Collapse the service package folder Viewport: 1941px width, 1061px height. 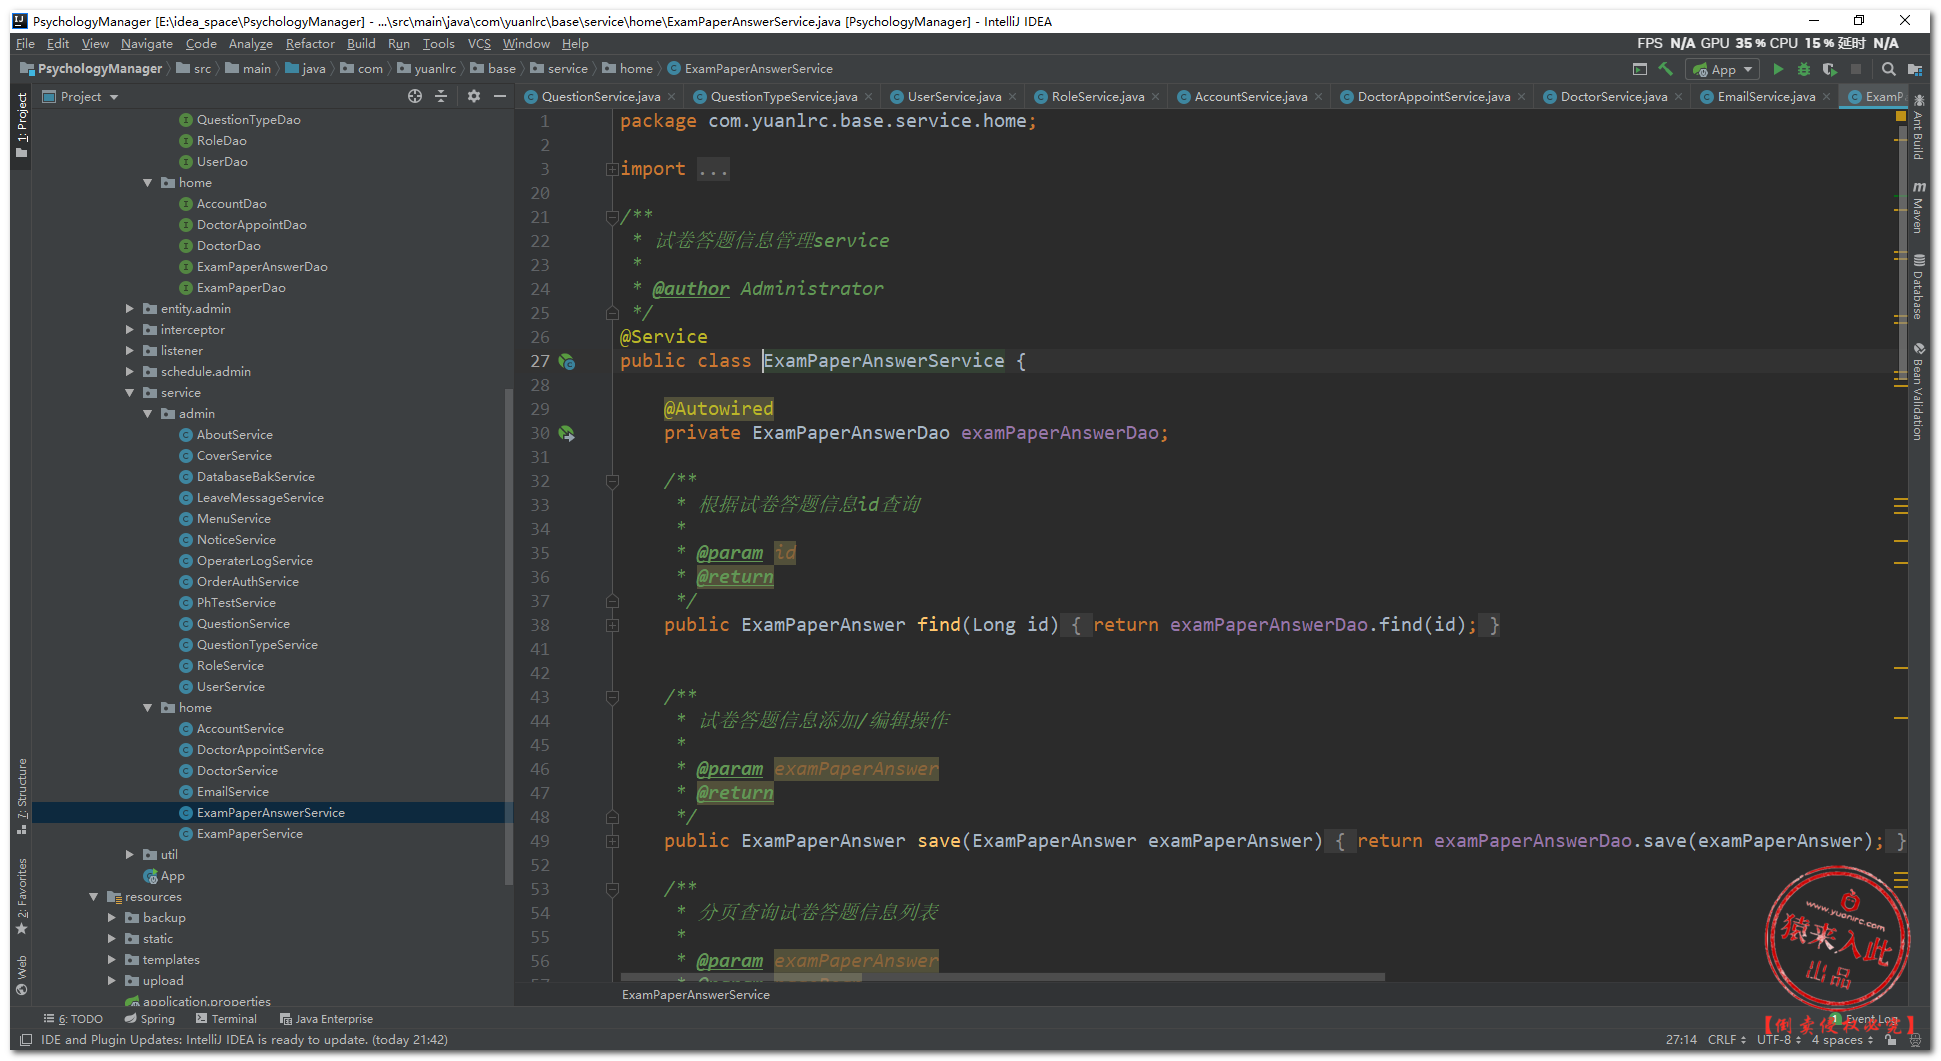[130, 393]
